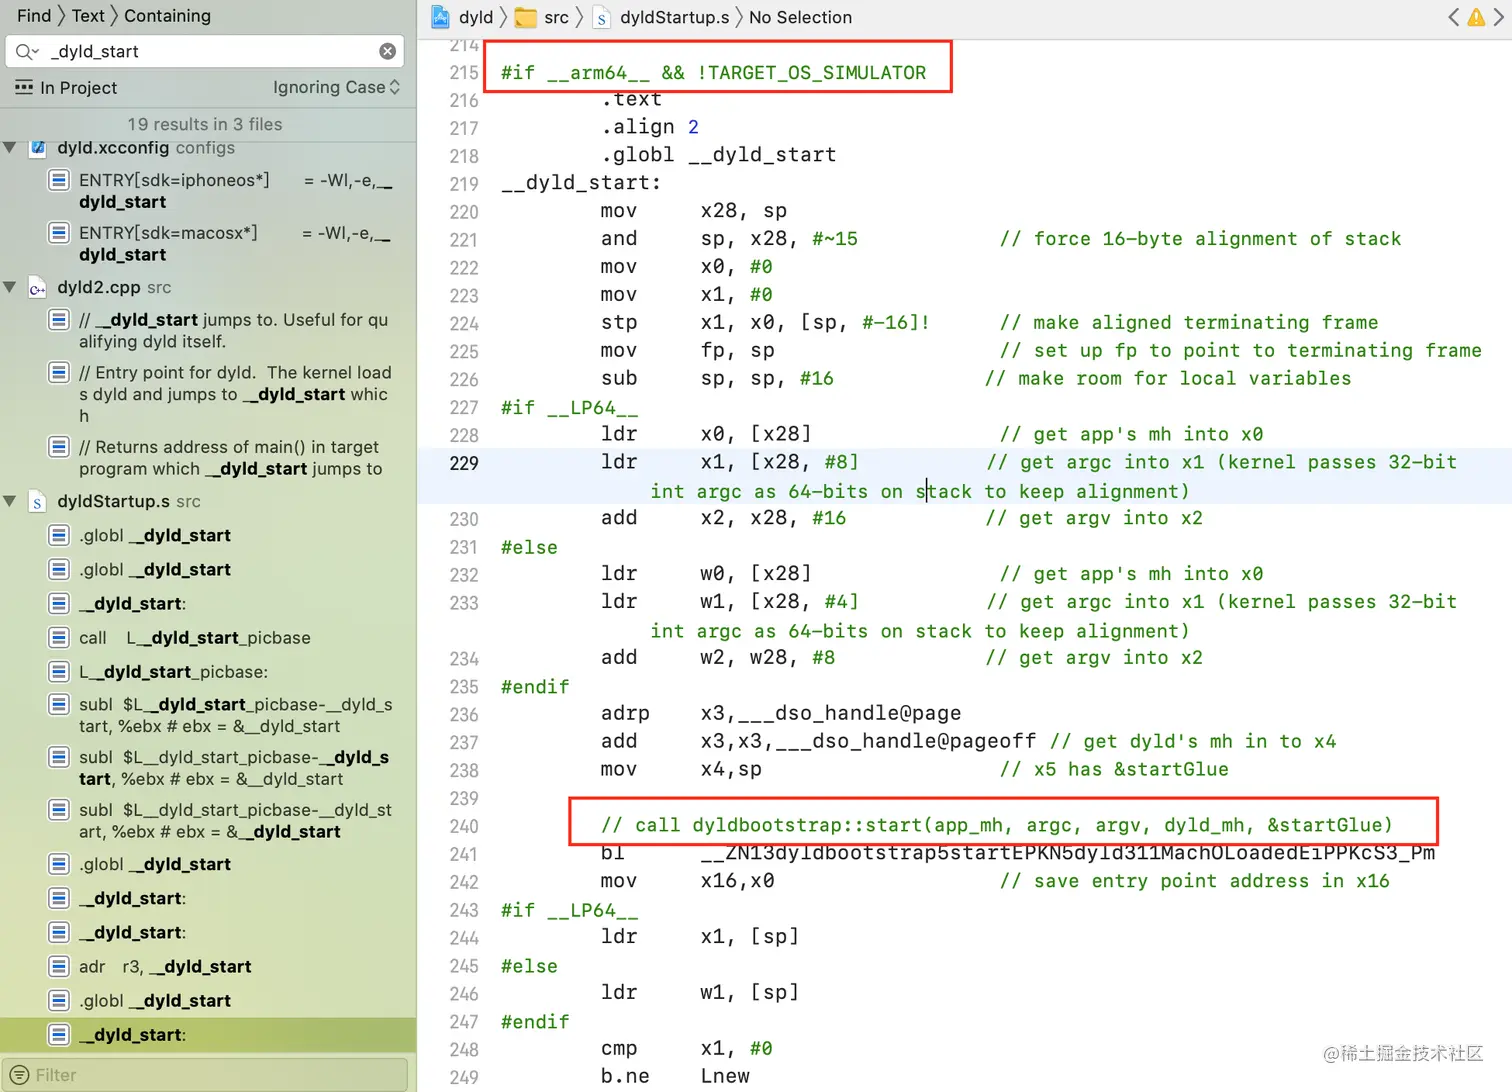Click the '#if __arm64__' line of code

click(713, 72)
